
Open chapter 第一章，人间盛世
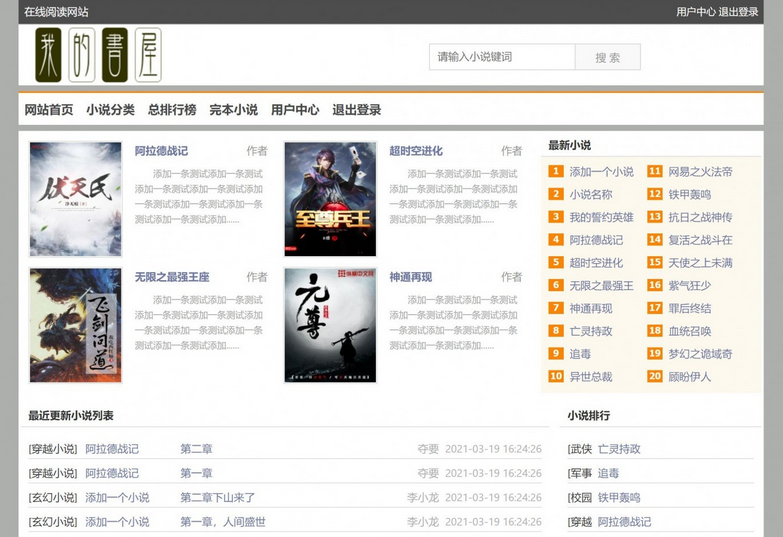pyautogui.click(x=223, y=522)
